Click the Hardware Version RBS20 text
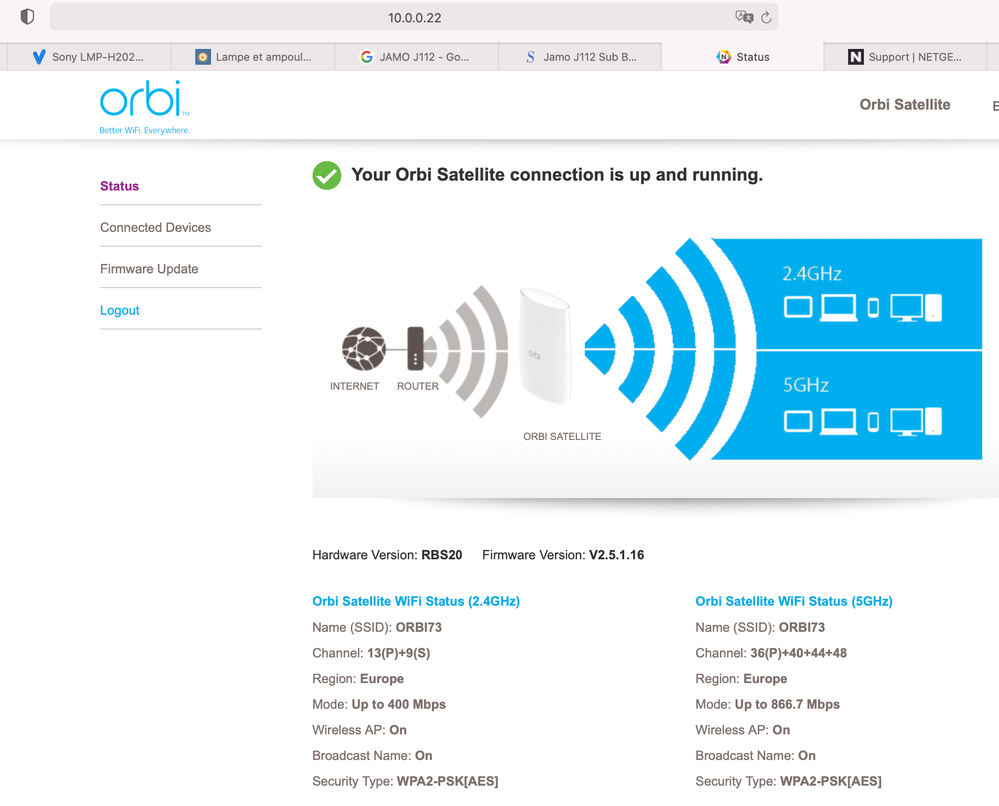This screenshot has width=999, height=806. click(x=387, y=555)
